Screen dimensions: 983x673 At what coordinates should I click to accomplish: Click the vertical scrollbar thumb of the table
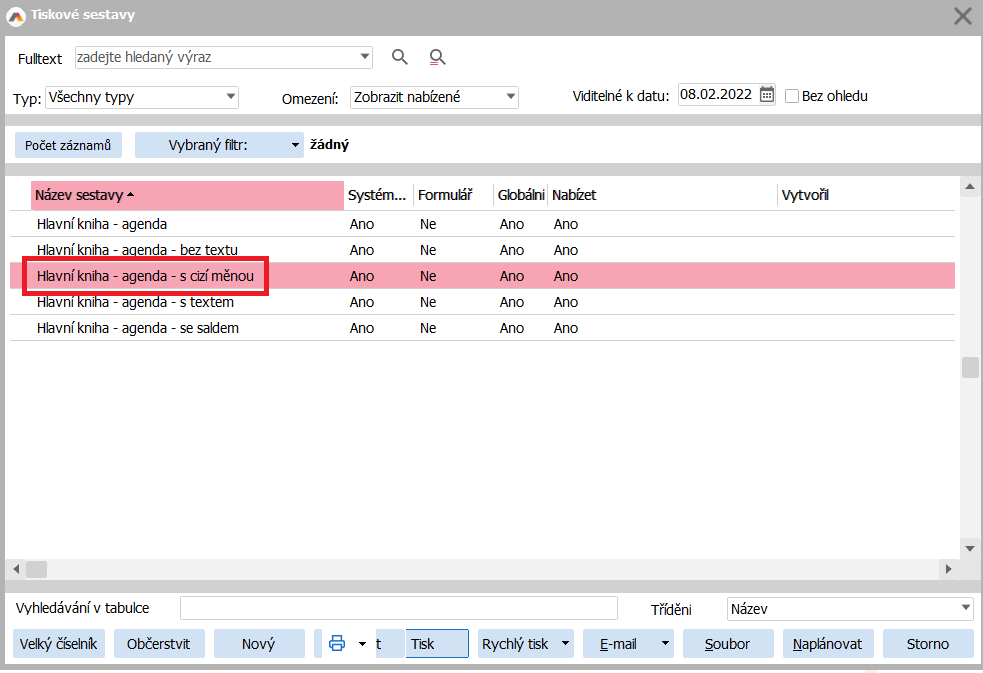click(969, 367)
